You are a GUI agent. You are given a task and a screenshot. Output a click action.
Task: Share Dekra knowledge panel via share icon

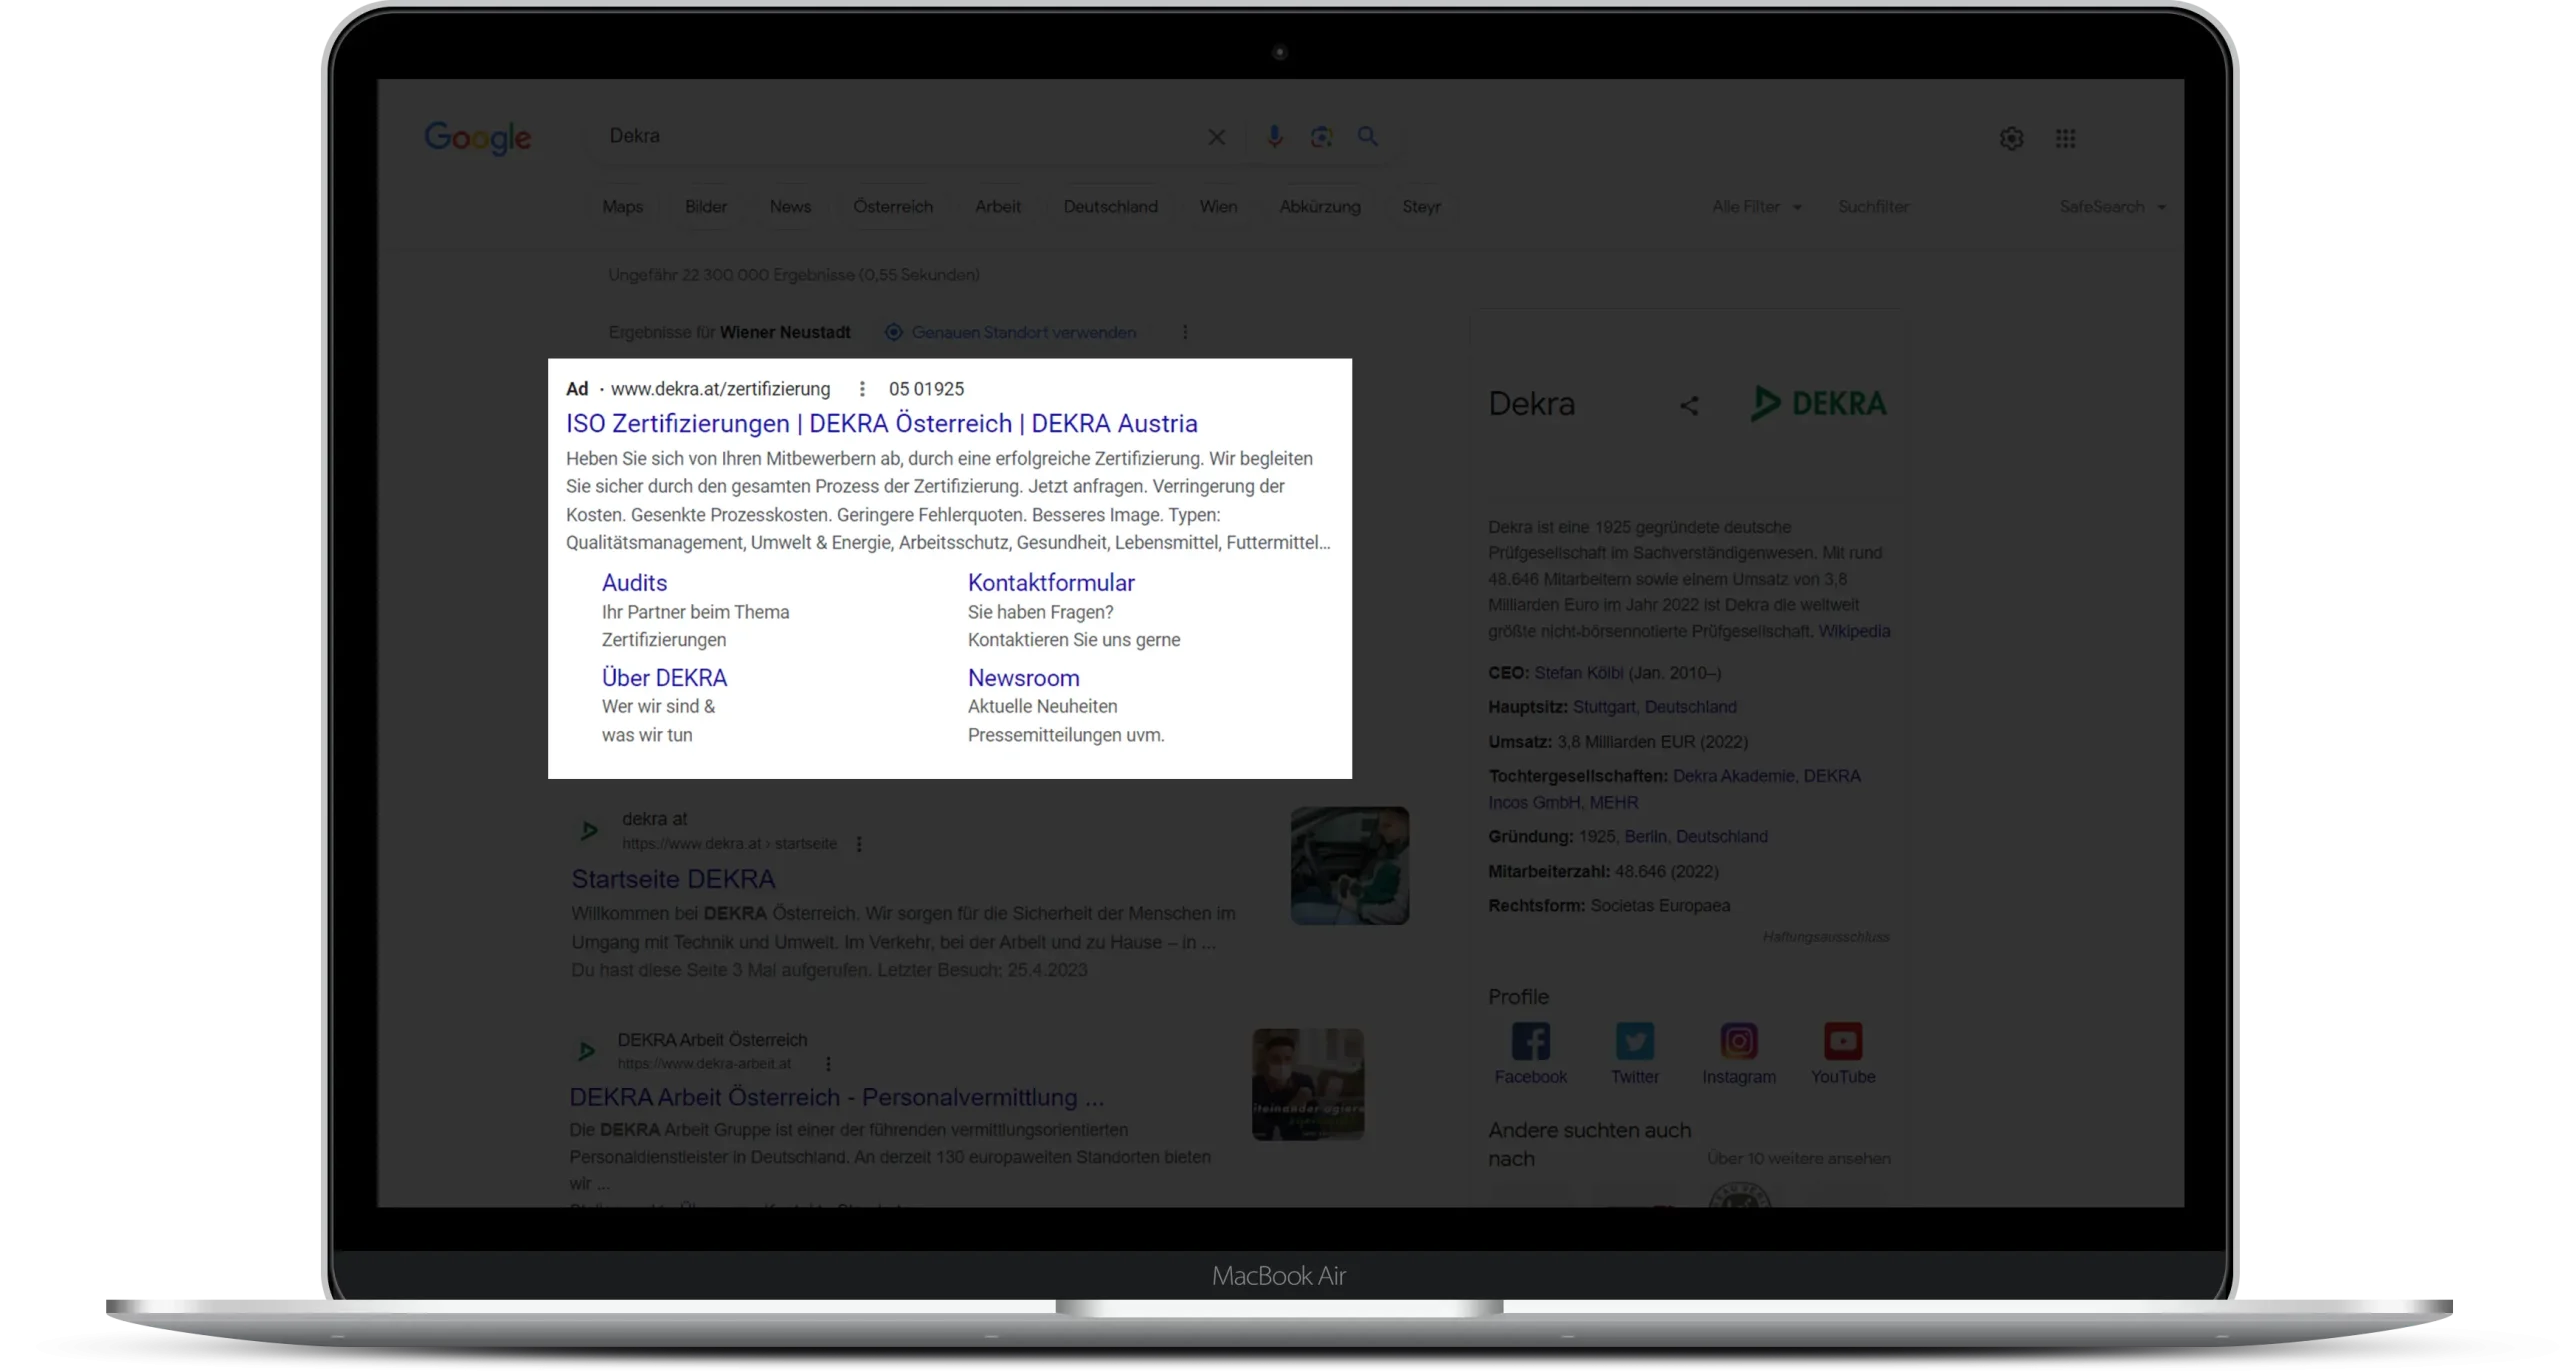(x=1688, y=405)
